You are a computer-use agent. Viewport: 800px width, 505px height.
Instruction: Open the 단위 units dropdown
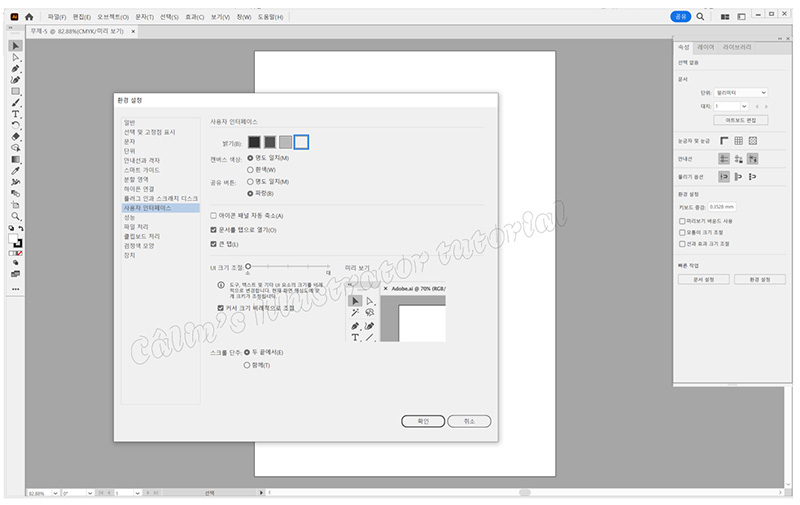click(x=741, y=93)
